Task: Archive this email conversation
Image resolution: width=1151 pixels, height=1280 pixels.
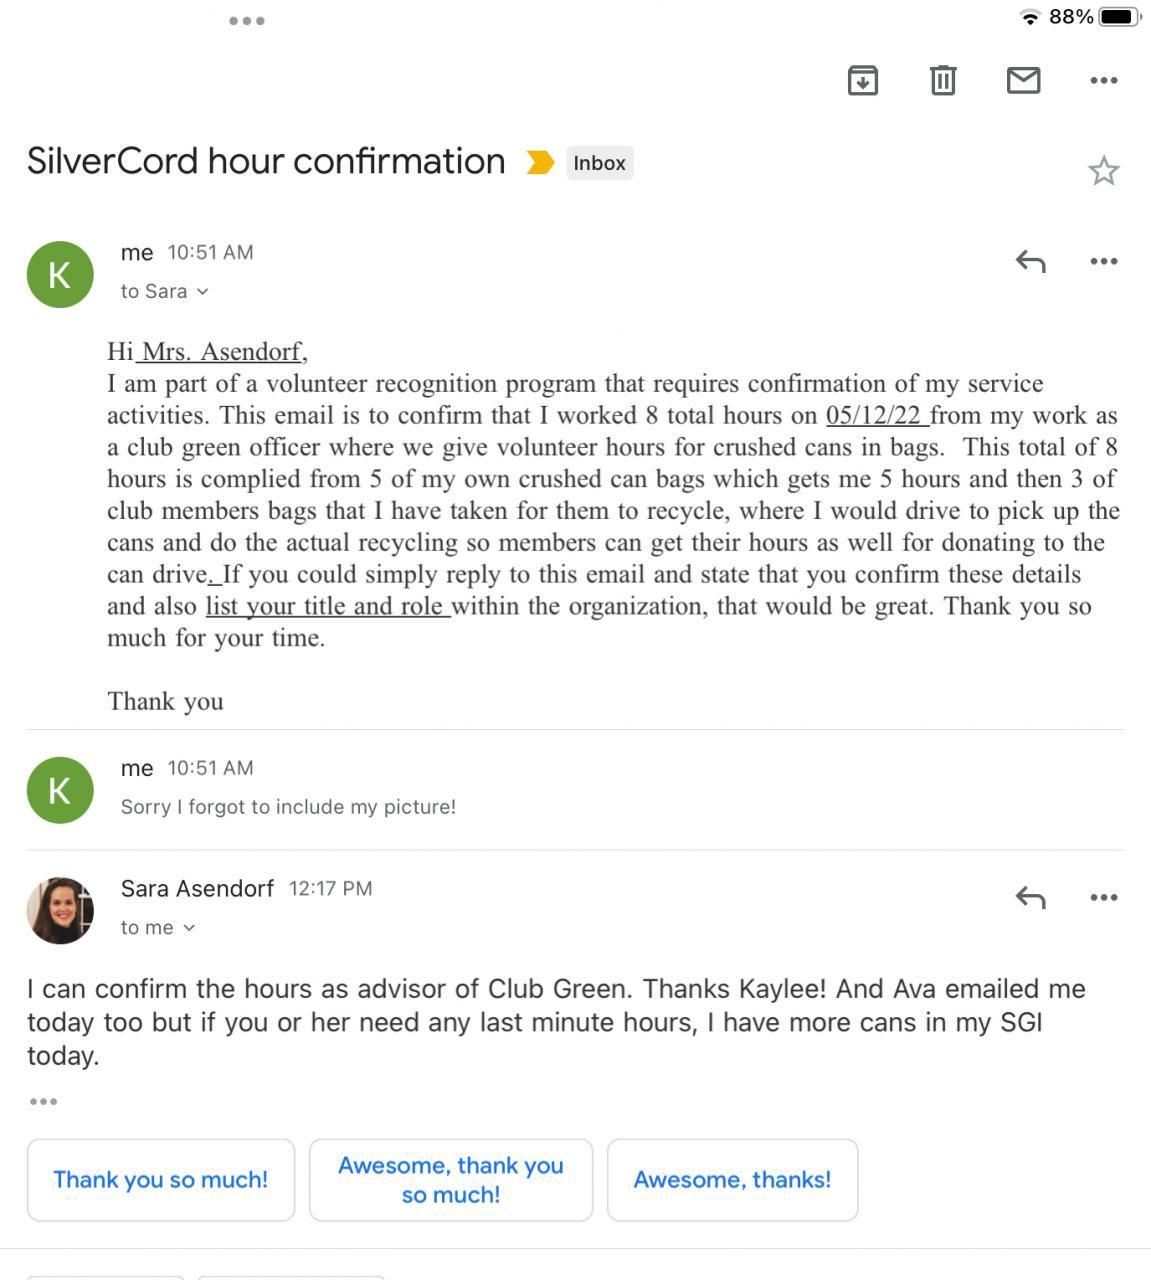Action: tap(862, 80)
